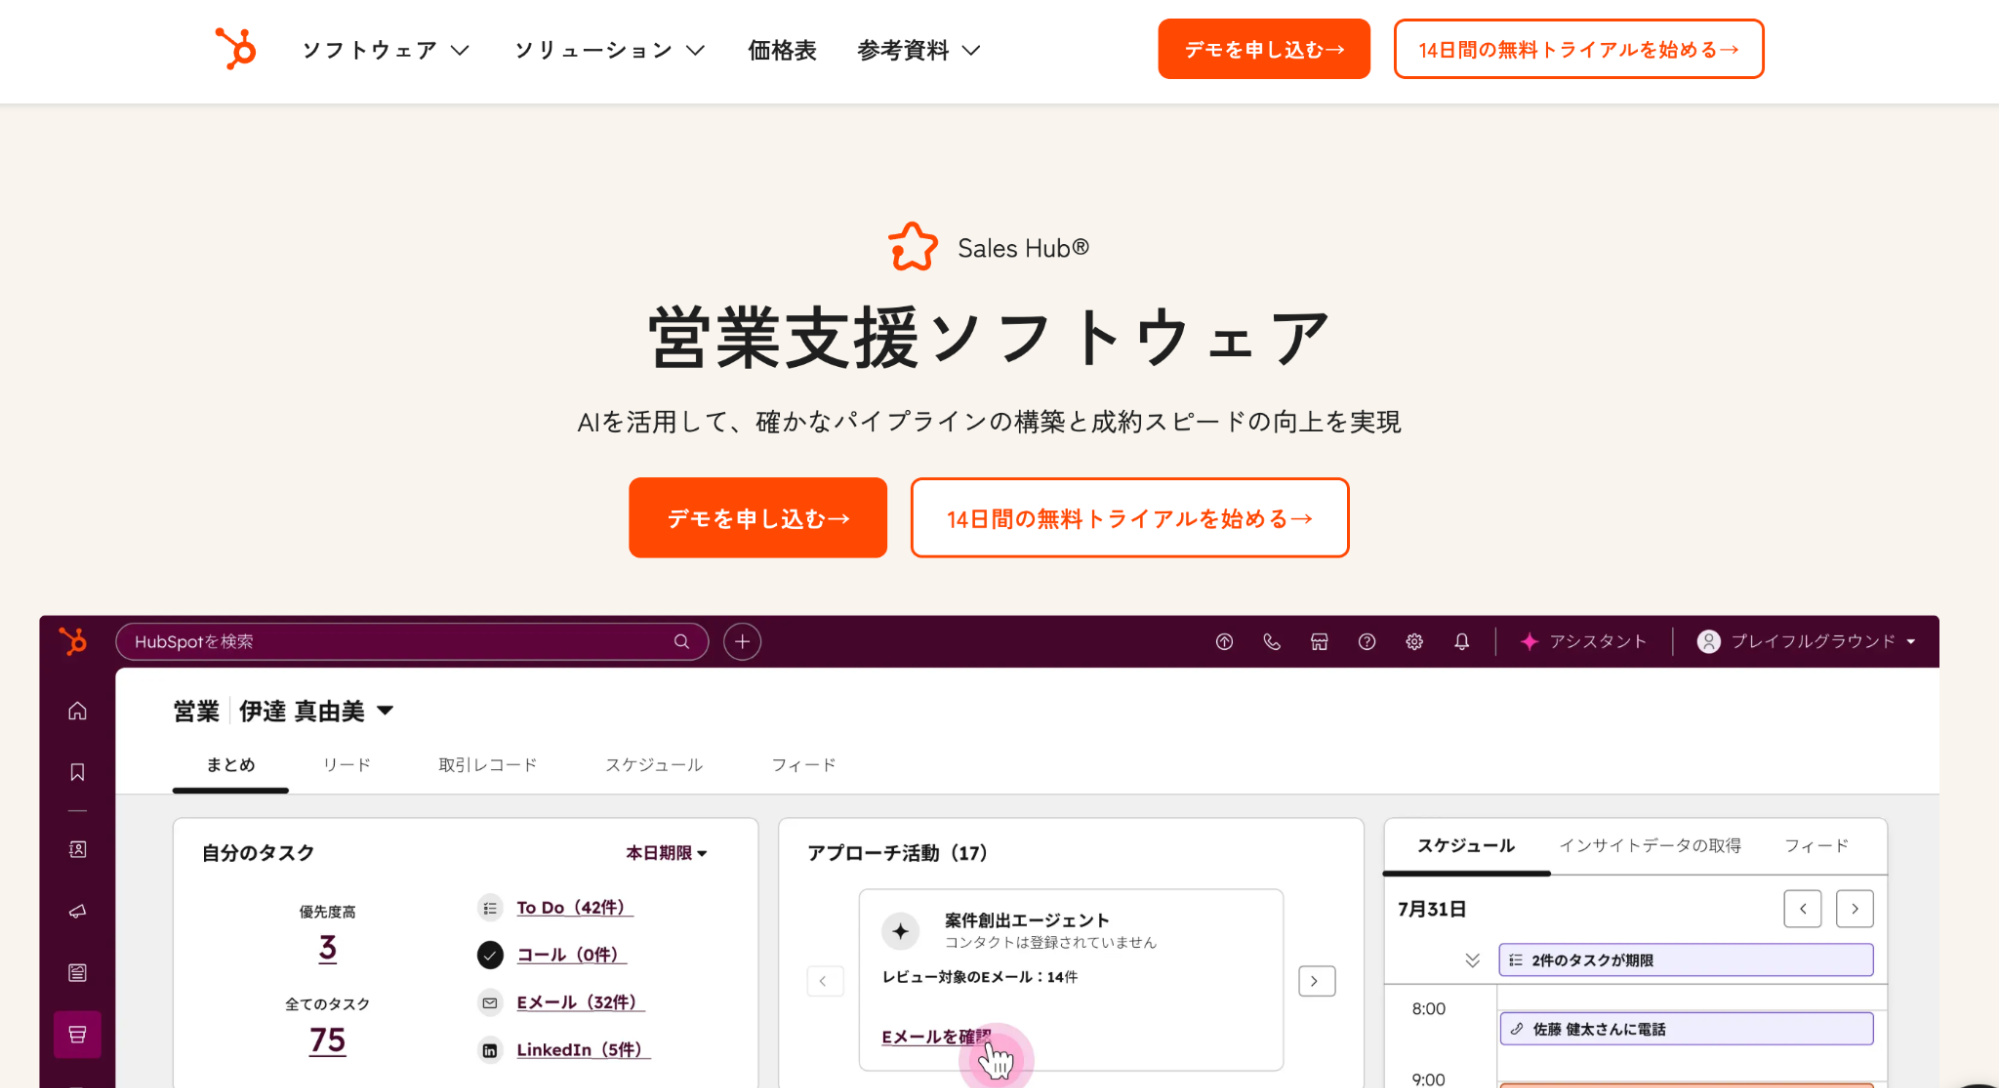Click the HubSpot sprocket logo in header
Image resolution: width=1999 pixels, height=1089 pixels.
(236, 49)
